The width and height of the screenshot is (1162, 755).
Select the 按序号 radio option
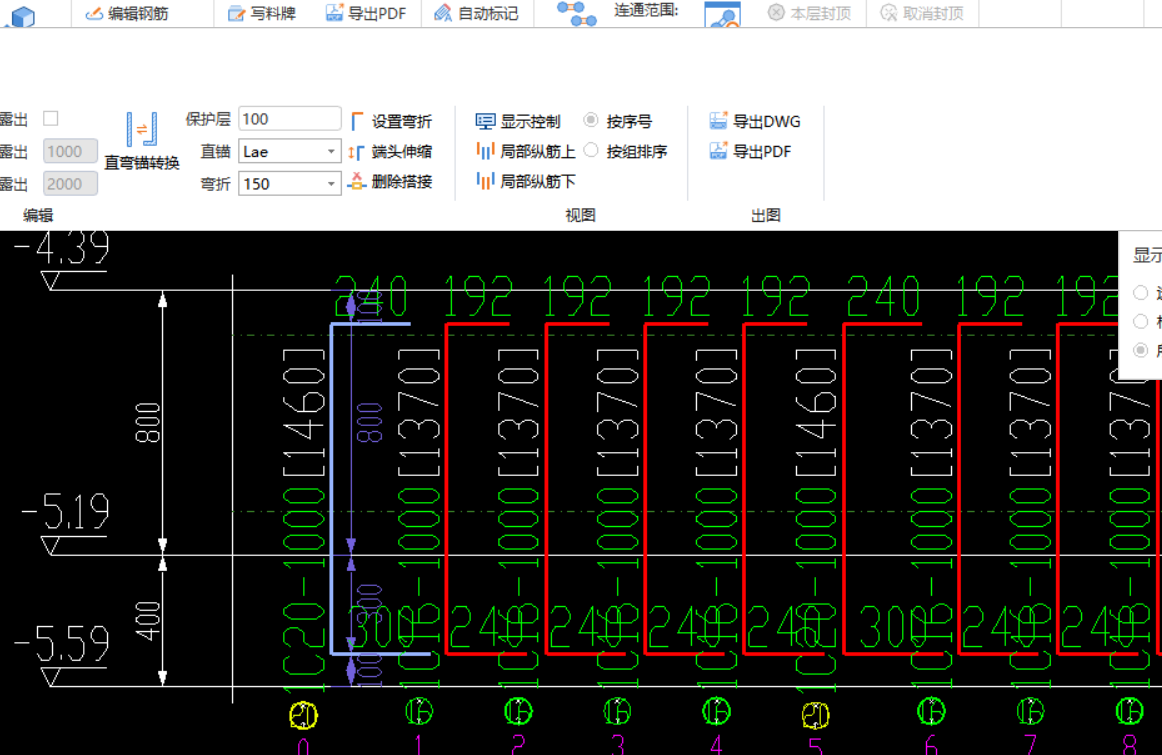click(x=619, y=121)
